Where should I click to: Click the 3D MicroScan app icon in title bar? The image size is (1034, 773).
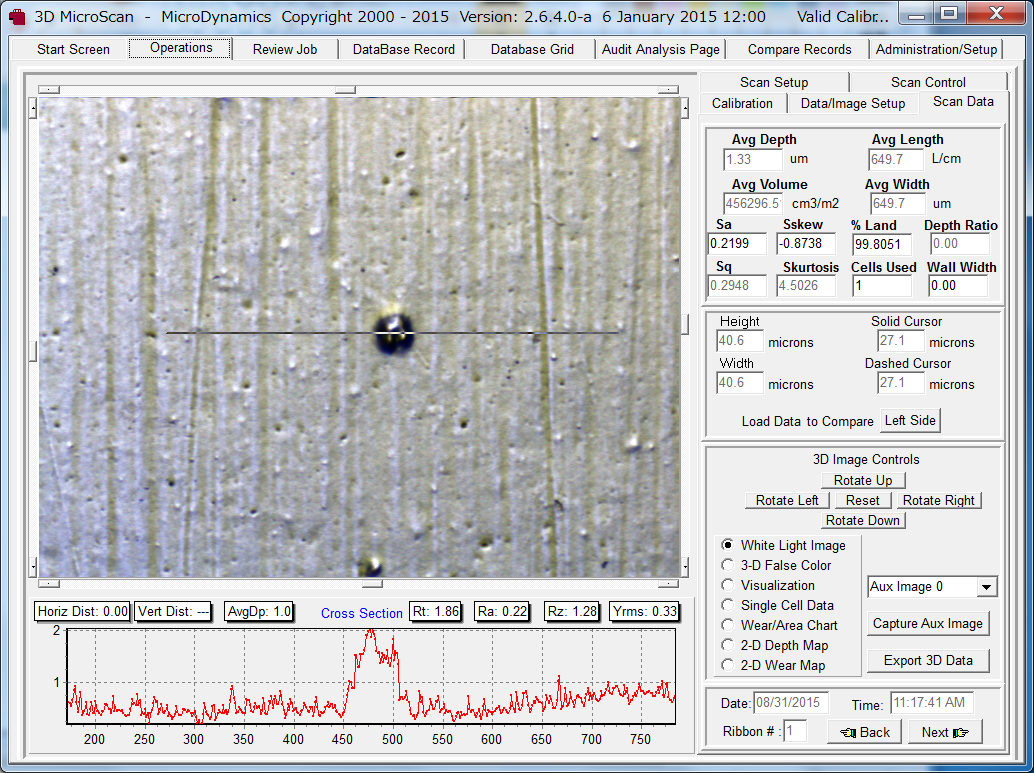coord(16,17)
